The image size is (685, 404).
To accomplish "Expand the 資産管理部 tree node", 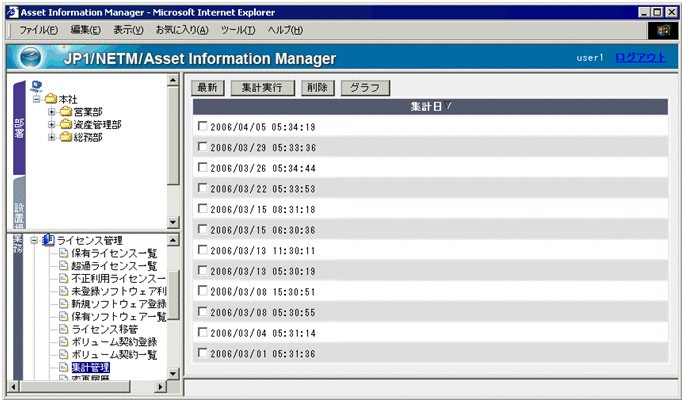I will (52, 124).
